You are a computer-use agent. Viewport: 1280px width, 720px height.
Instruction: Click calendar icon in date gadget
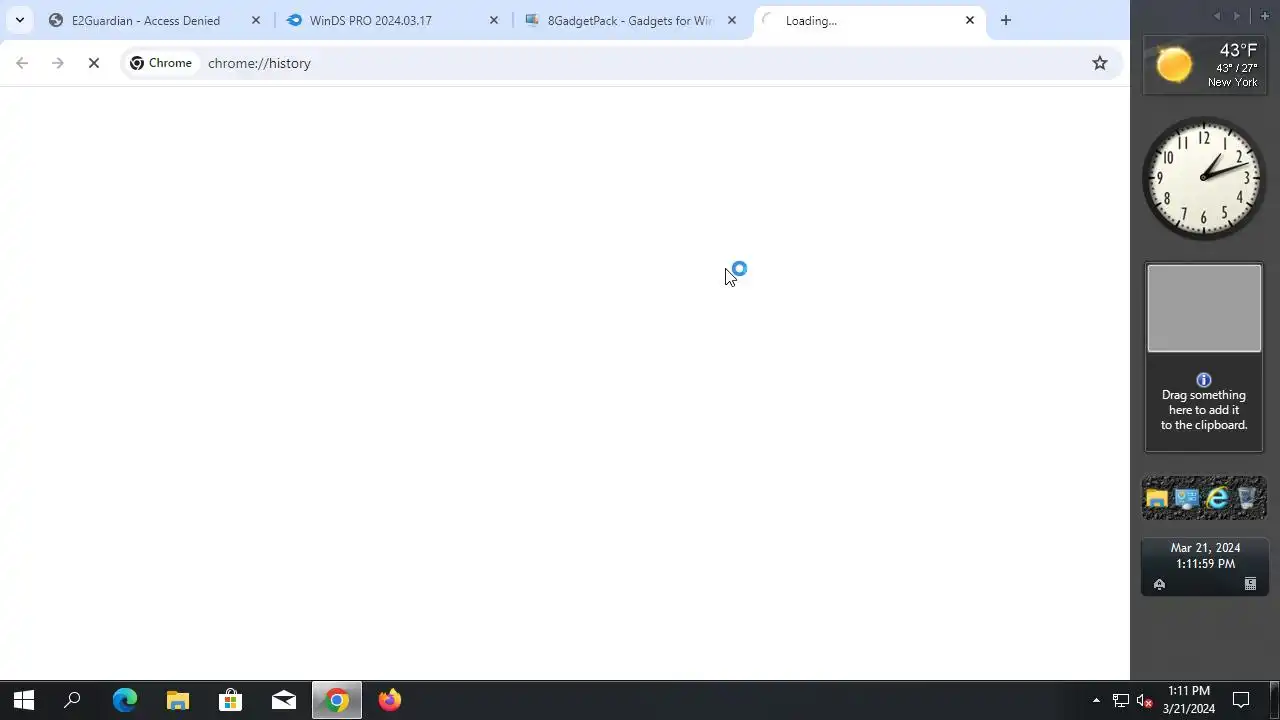1250,584
